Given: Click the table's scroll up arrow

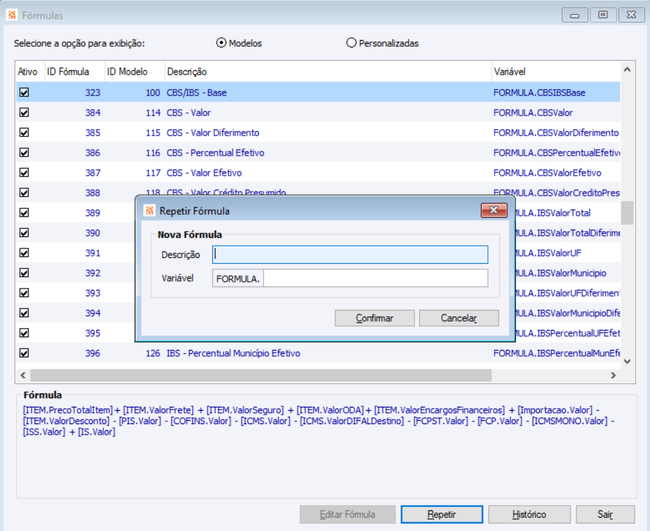Looking at the screenshot, I should tap(627, 70).
